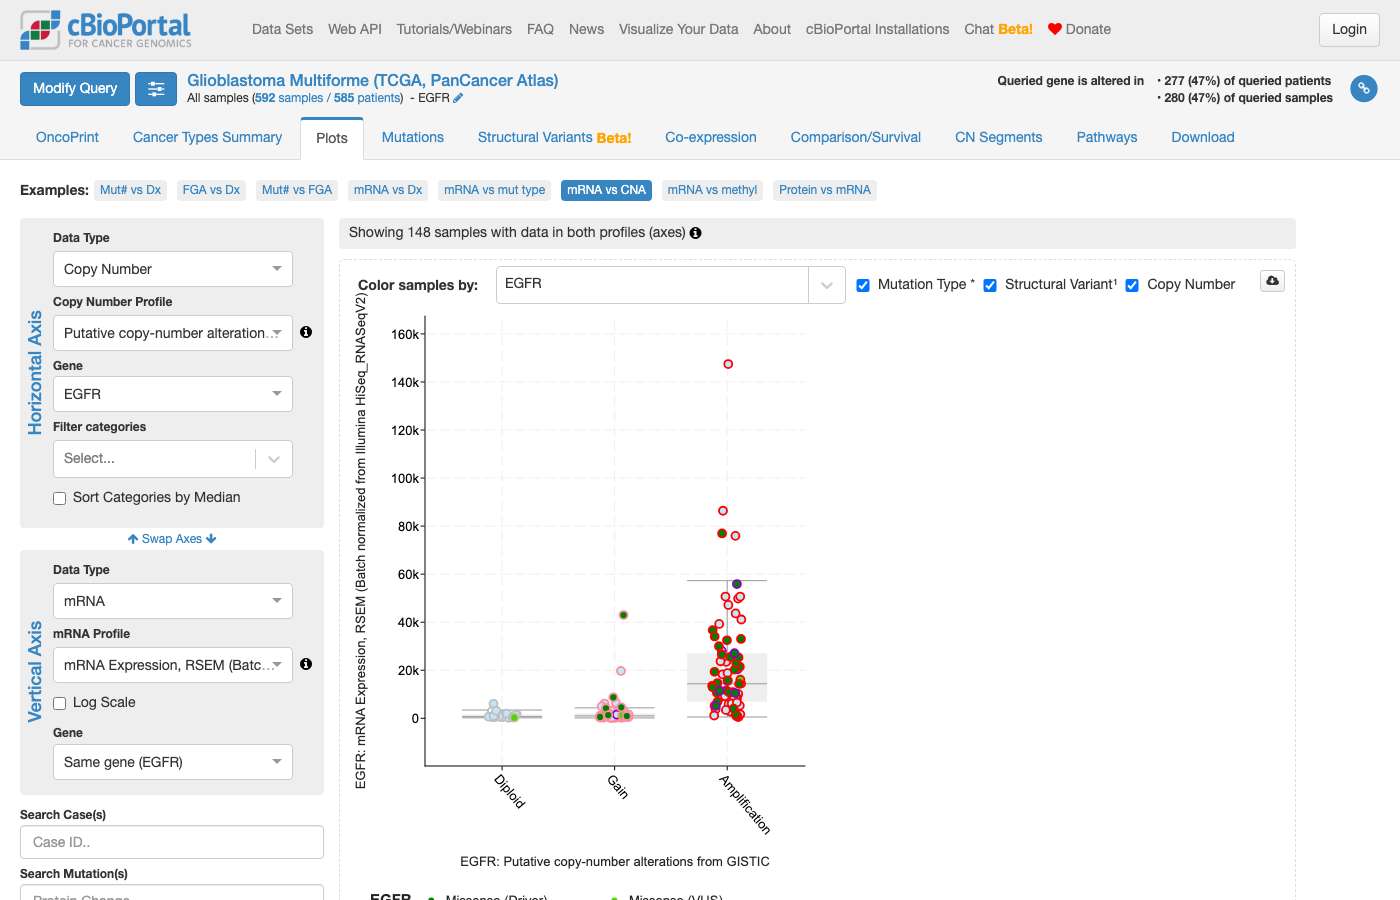Open the Copy Number Profile dropdown
The image size is (1400, 900).
tap(173, 333)
